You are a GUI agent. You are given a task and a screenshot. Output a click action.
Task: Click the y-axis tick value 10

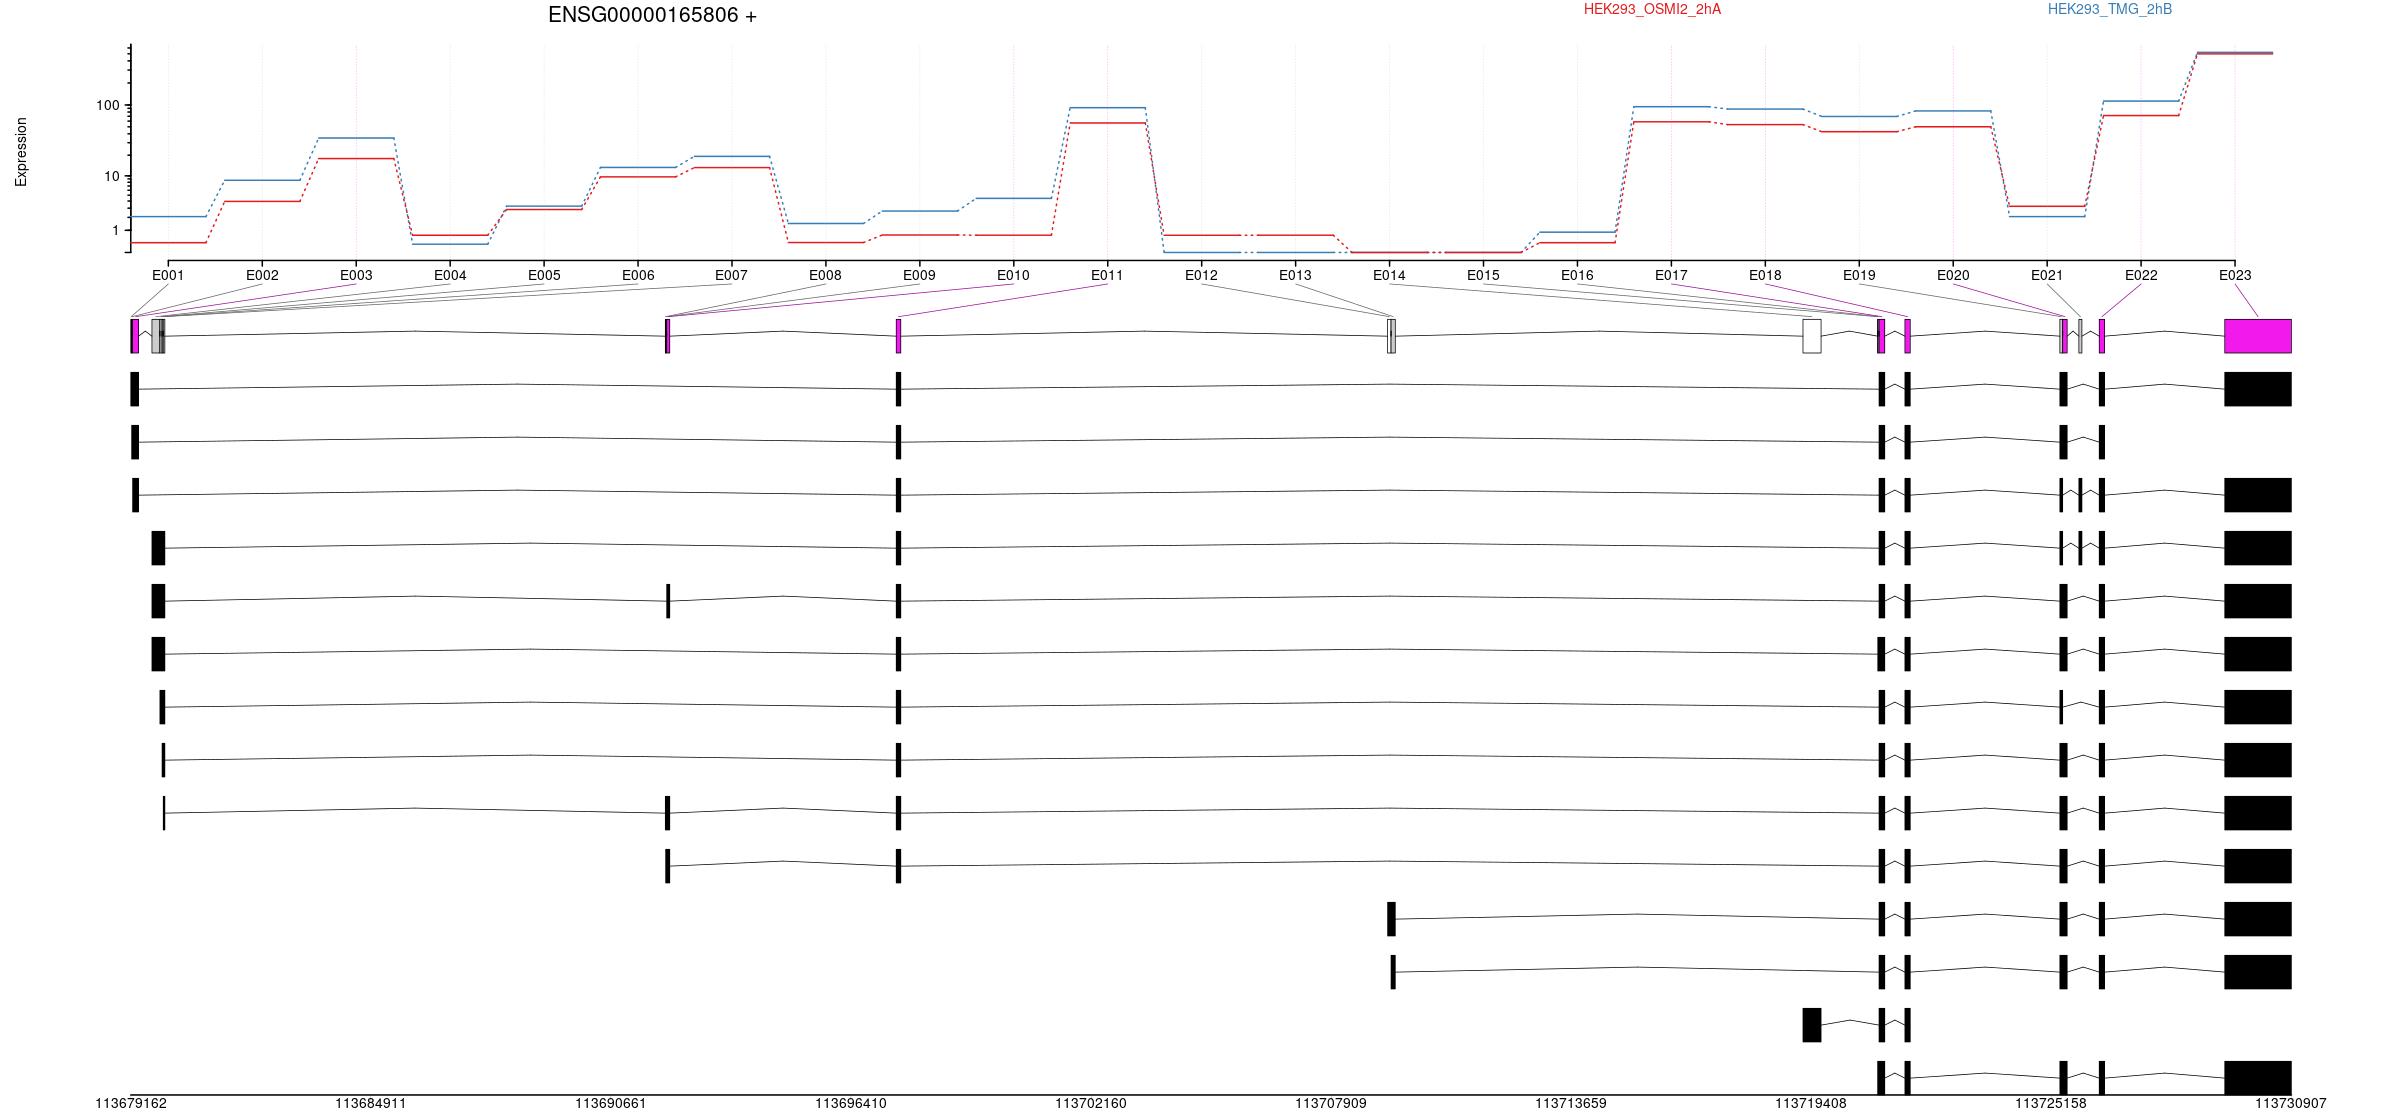(112, 176)
